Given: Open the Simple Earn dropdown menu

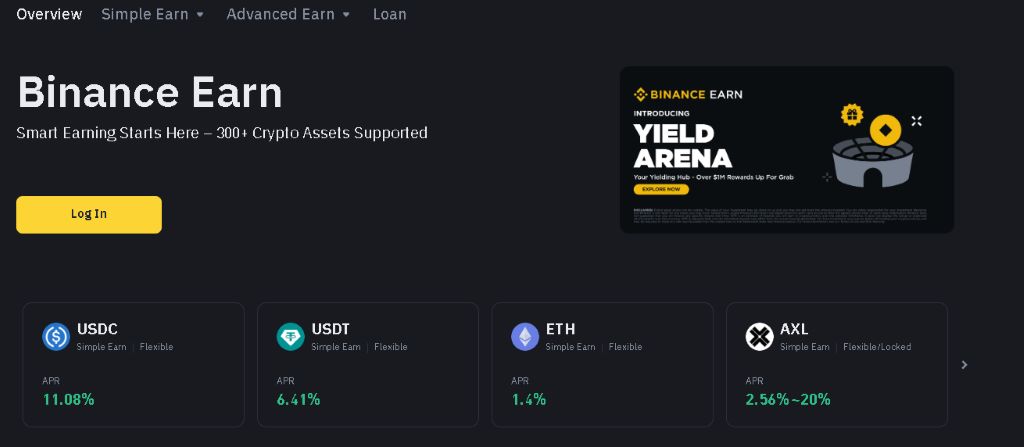Looking at the screenshot, I should 153,15.
